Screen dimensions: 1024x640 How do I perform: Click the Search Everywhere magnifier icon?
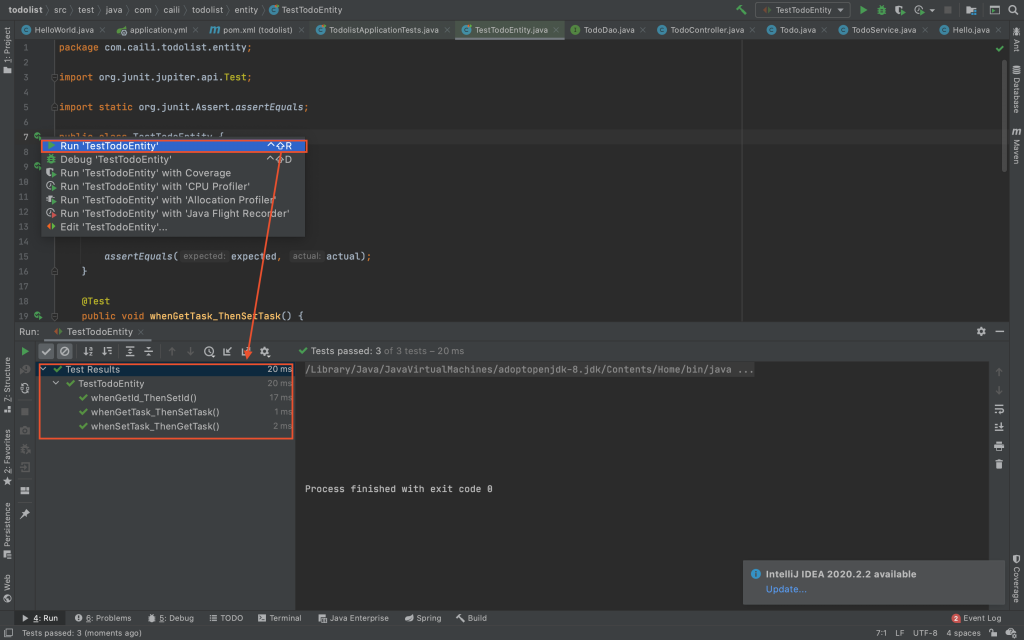(1013, 10)
